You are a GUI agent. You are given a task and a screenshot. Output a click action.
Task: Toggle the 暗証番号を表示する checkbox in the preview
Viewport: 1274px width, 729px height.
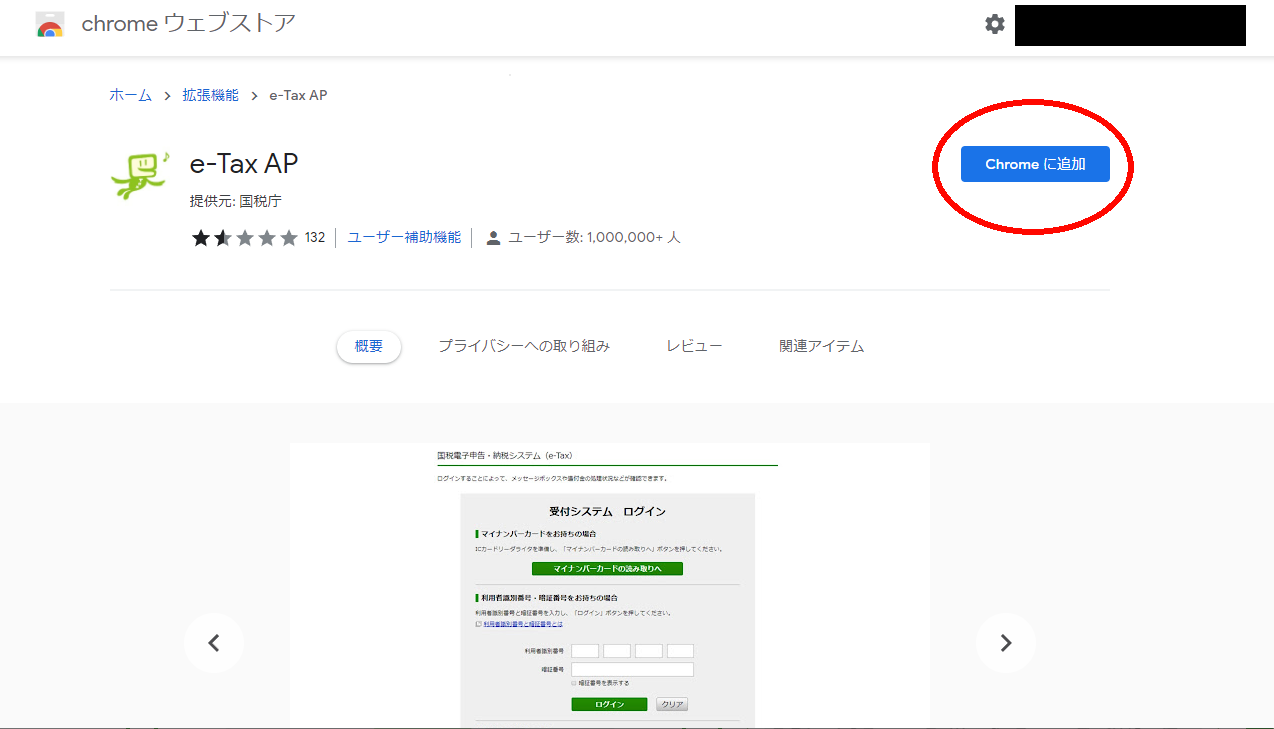(575, 683)
